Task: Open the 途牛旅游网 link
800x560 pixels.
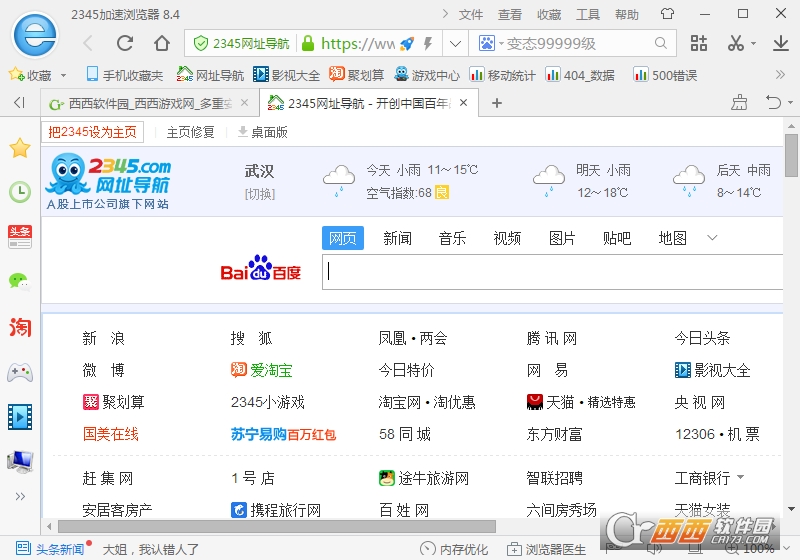Action: pos(423,478)
